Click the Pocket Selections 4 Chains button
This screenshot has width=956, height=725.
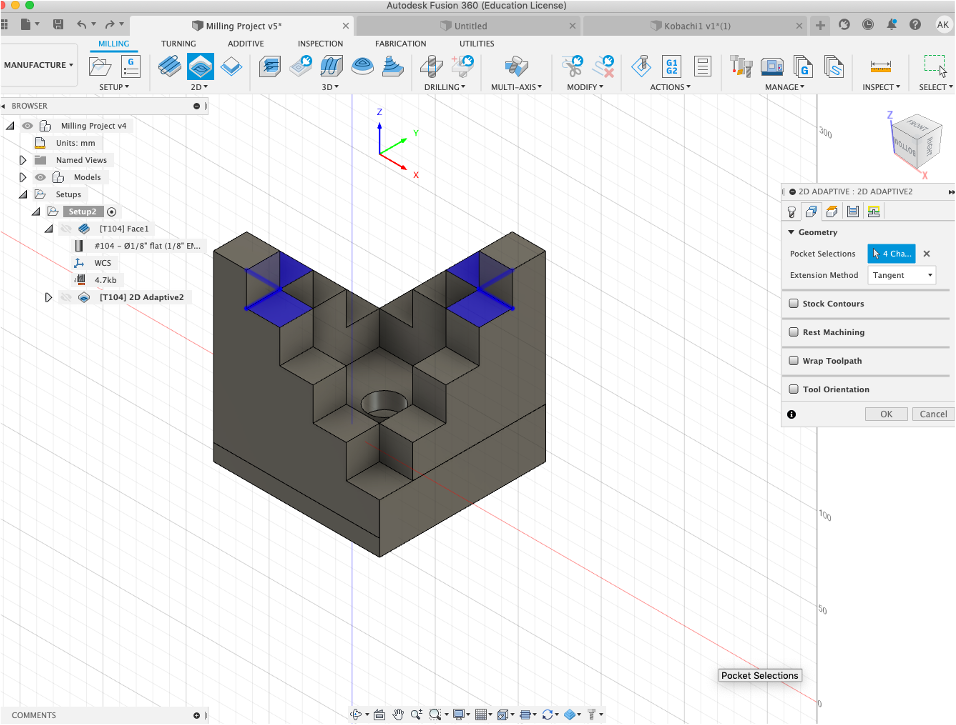point(891,254)
